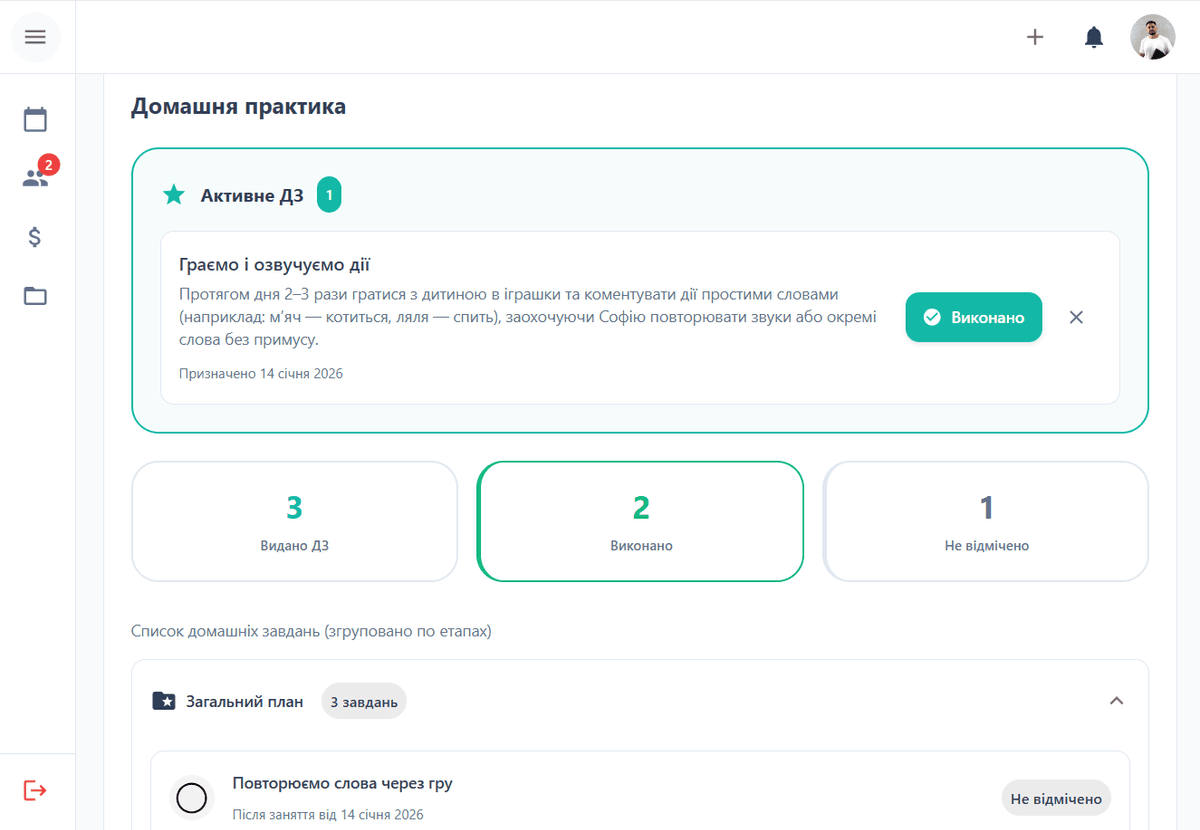Select the 'Видано ДЗ' stat card
1200x830 pixels.
(294, 521)
